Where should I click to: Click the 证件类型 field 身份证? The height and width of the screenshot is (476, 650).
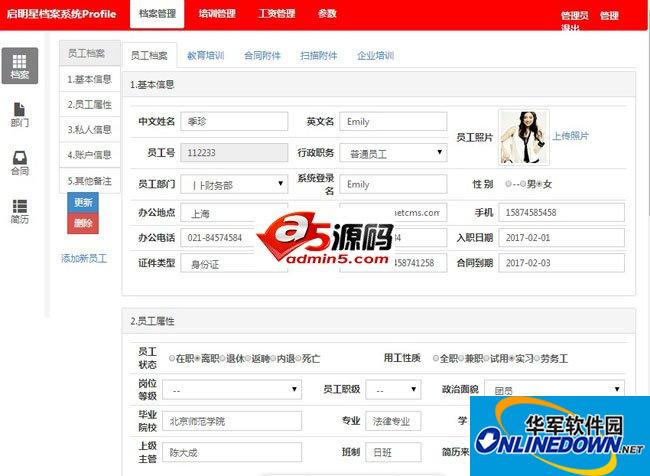[x=234, y=263]
